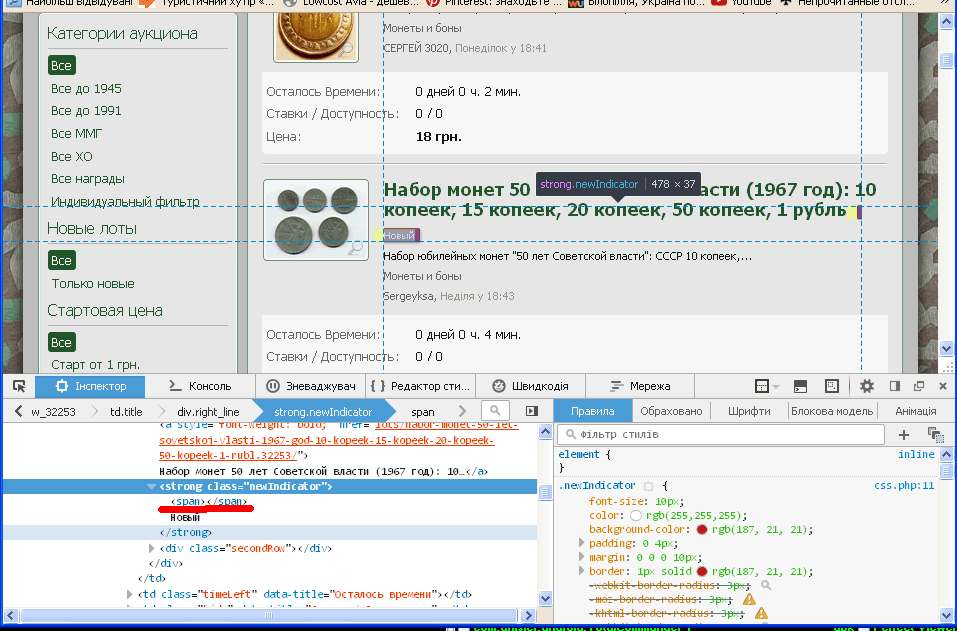Open the Набор монет 50 лот title
Image resolution: width=957 pixels, height=631 pixels.
point(629,200)
